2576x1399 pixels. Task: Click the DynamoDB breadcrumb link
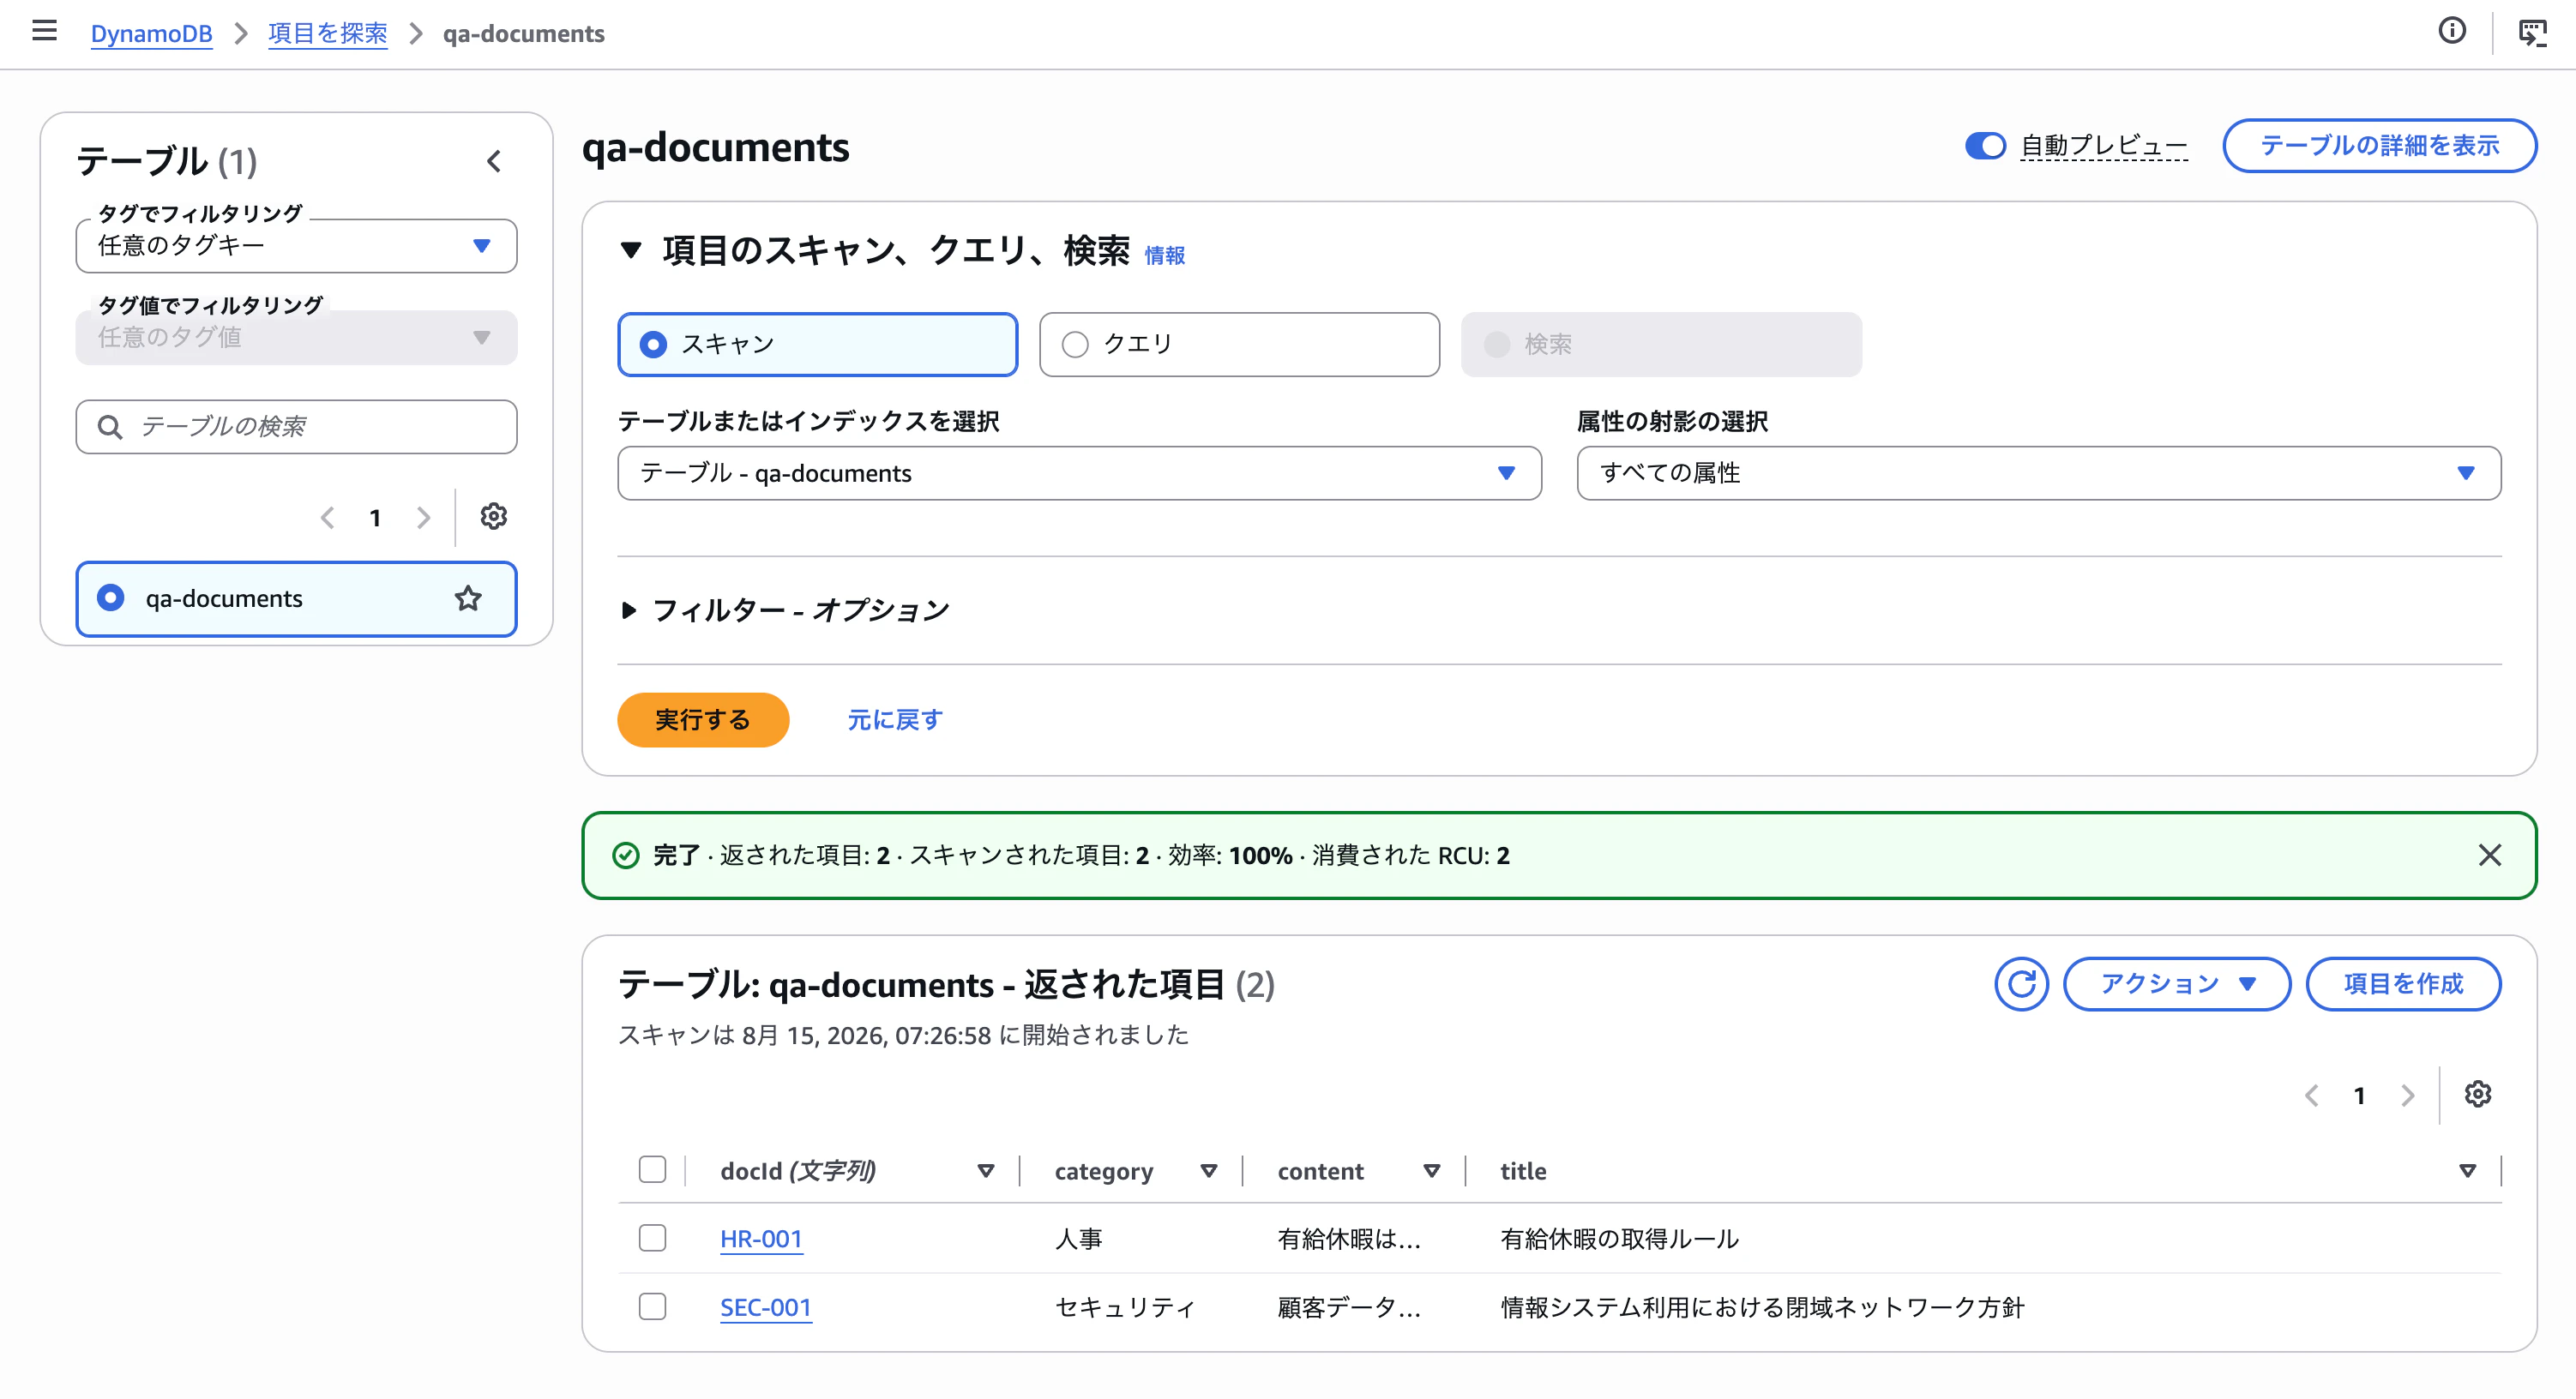click(151, 33)
